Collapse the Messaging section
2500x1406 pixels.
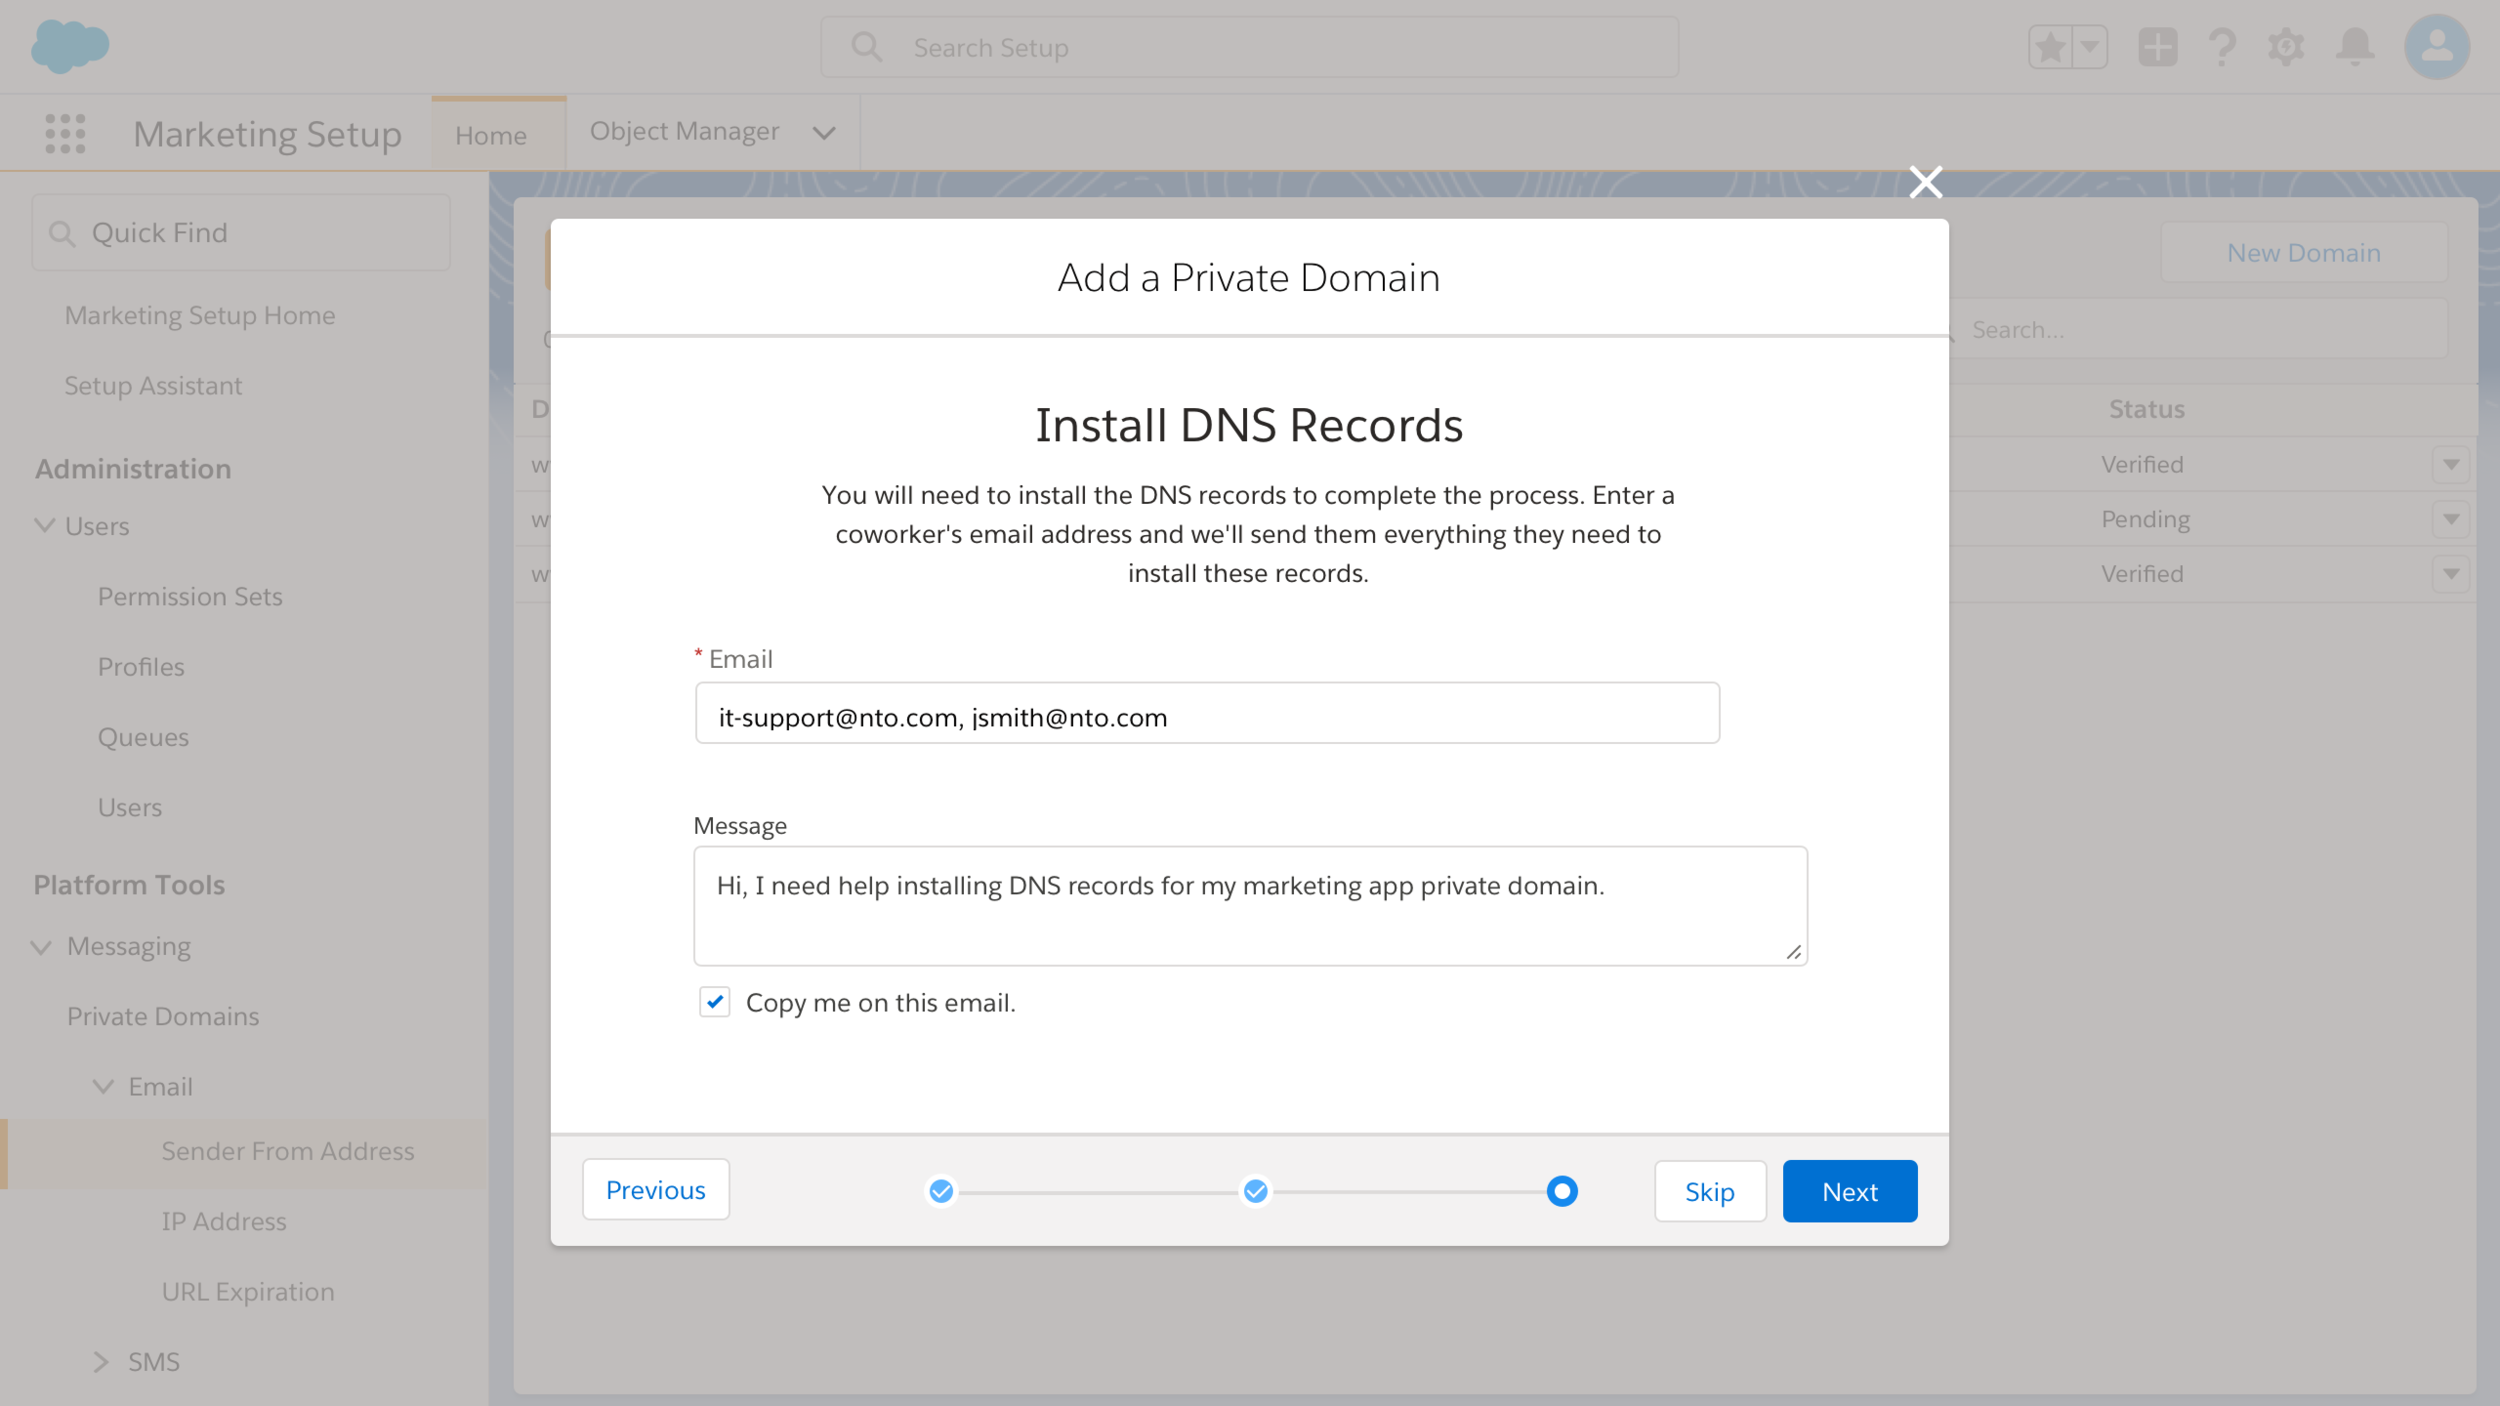(42, 947)
